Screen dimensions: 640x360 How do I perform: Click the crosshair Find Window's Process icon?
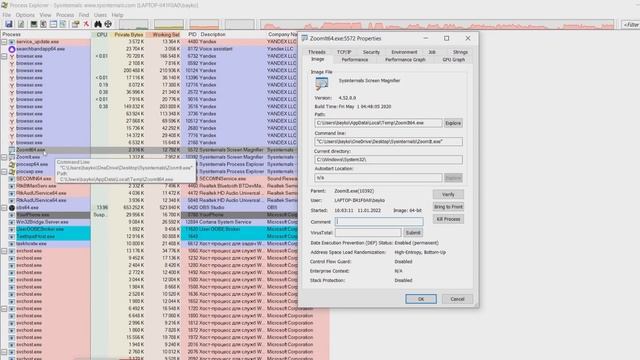coord(108,24)
